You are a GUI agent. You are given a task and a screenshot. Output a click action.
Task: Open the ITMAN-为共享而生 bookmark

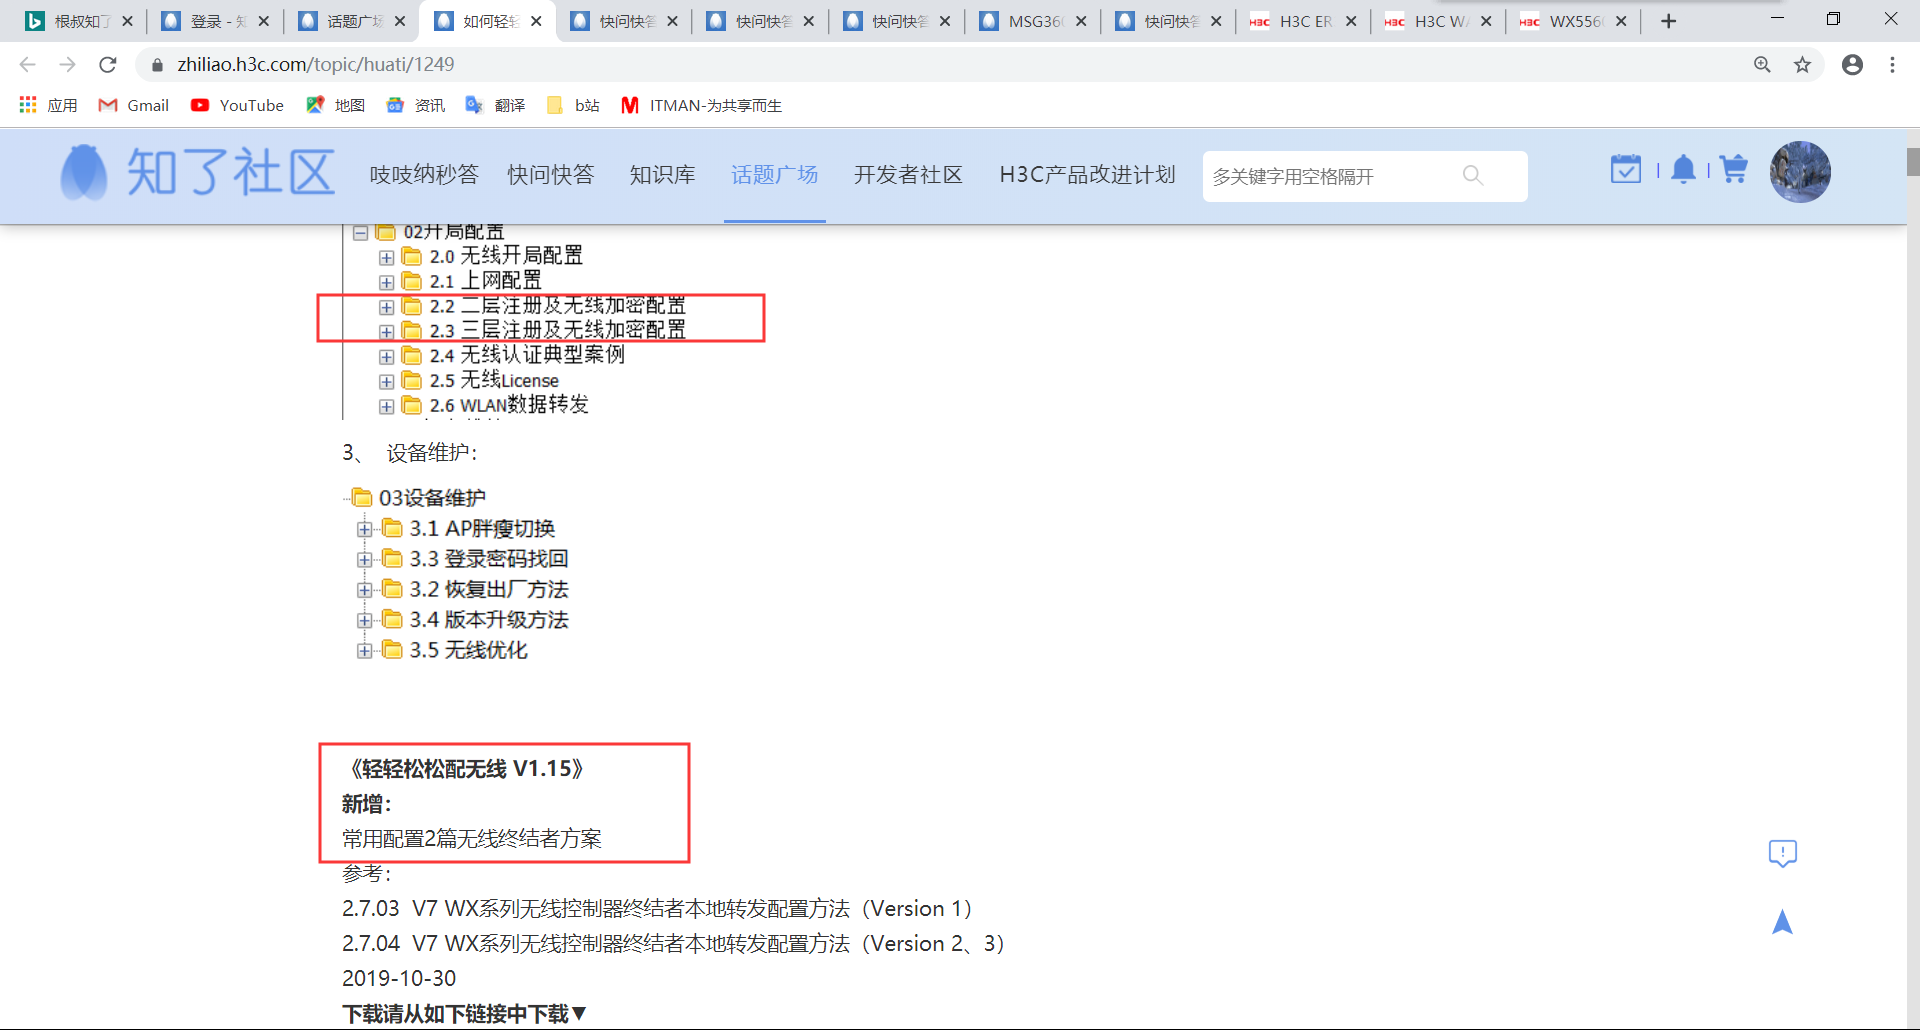click(x=701, y=105)
